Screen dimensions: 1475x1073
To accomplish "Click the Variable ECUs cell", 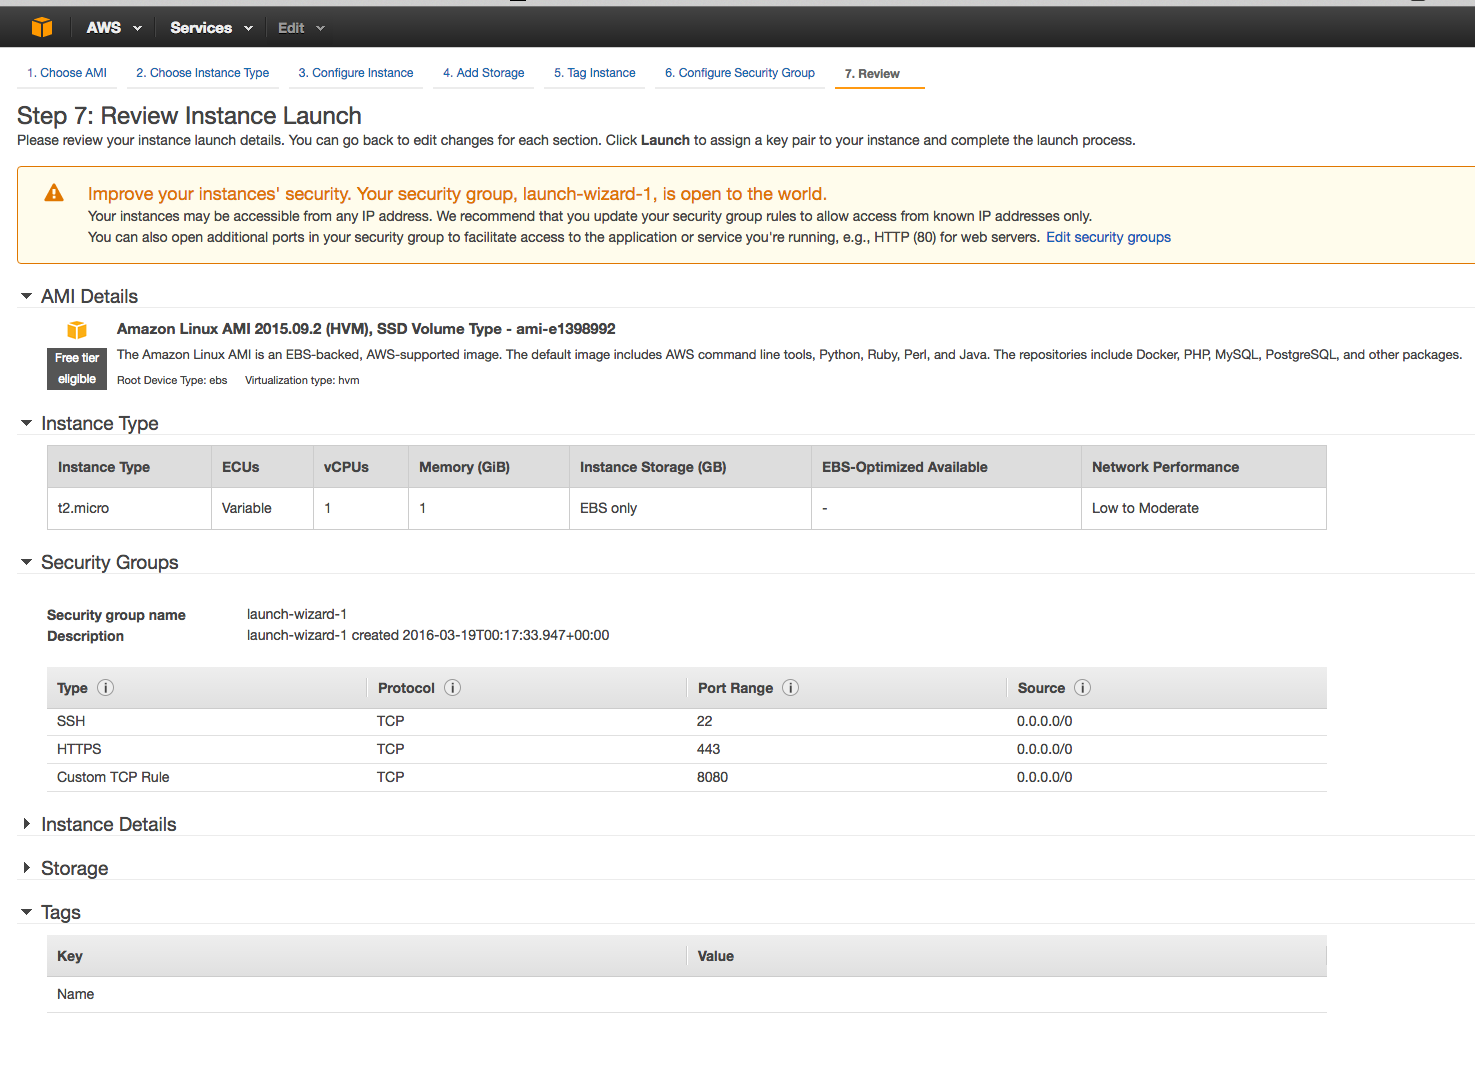I will [262, 508].
